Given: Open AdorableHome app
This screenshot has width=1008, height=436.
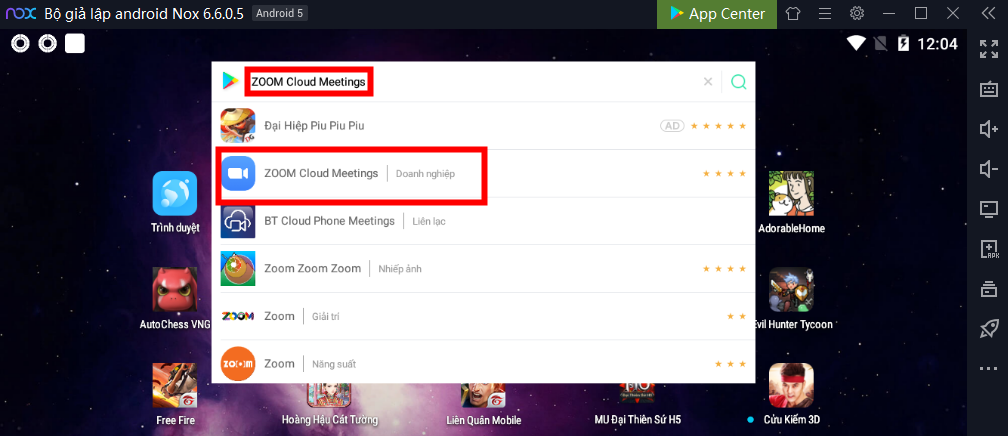Looking at the screenshot, I should [x=791, y=201].
